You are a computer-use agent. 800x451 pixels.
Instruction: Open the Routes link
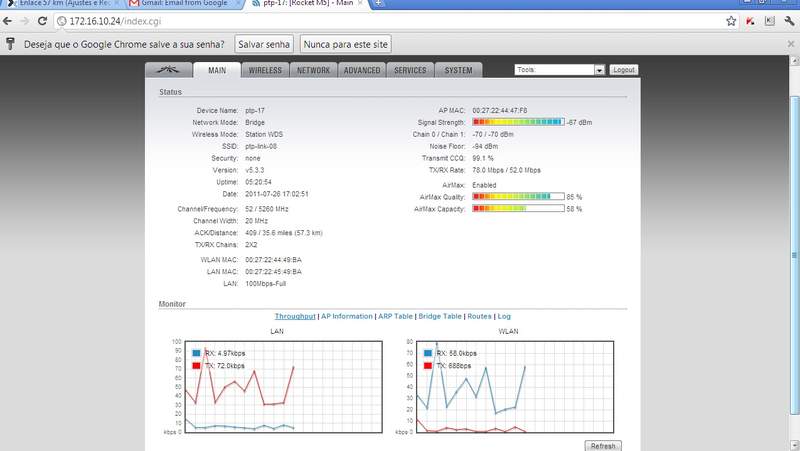480,316
